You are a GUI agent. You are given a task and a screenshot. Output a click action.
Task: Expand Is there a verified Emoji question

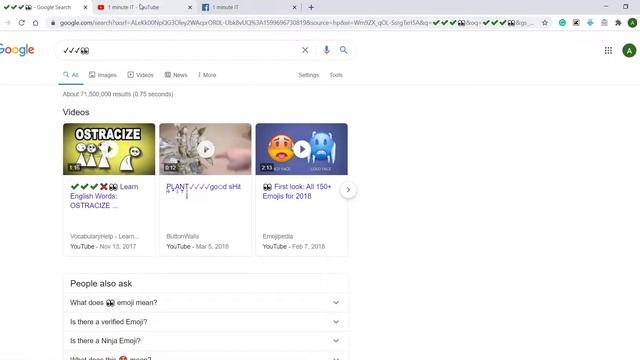pyautogui.click(x=206, y=322)
